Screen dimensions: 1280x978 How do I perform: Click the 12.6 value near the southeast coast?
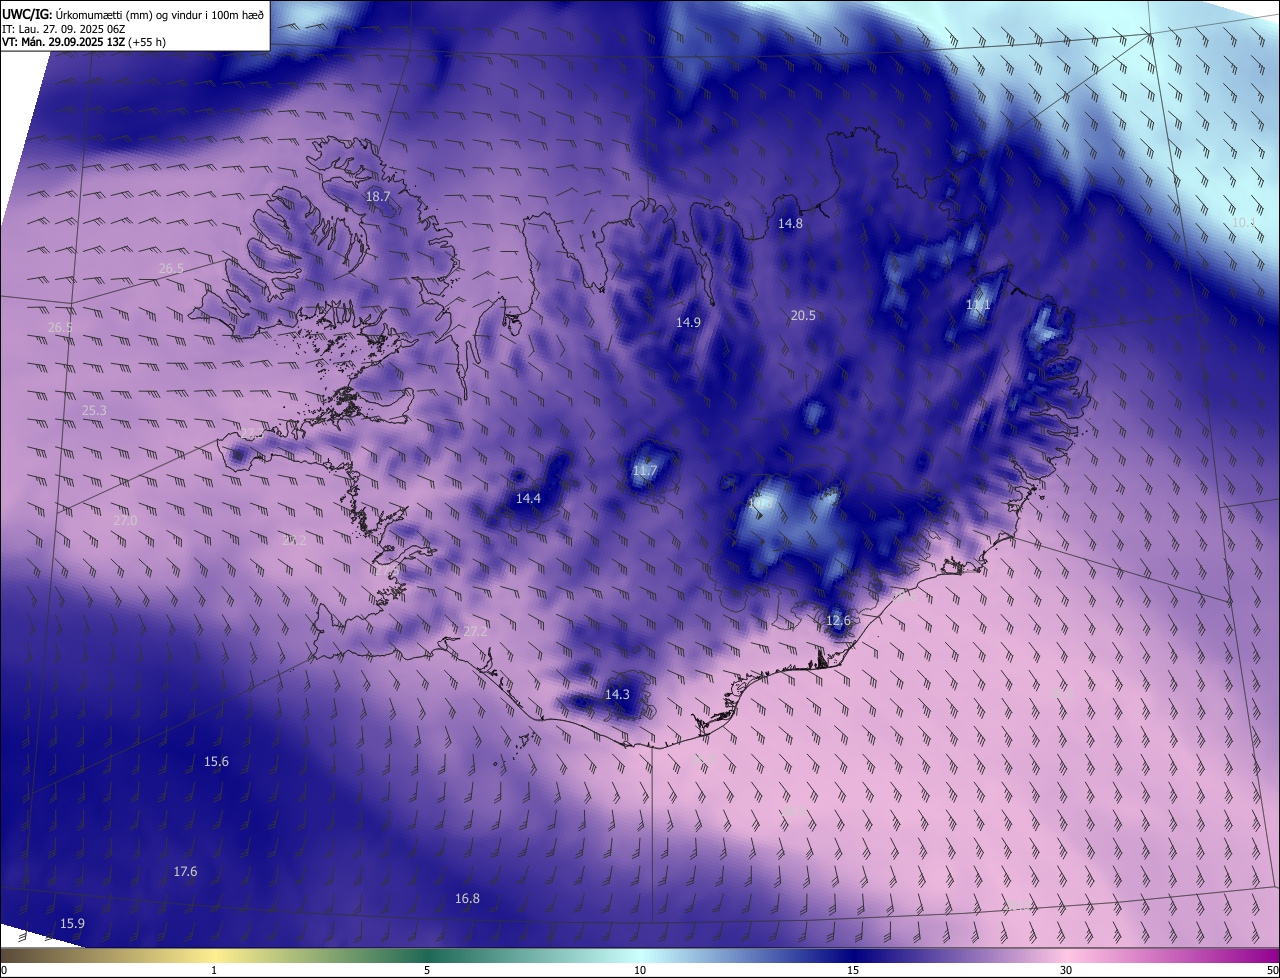coord(838,621)
